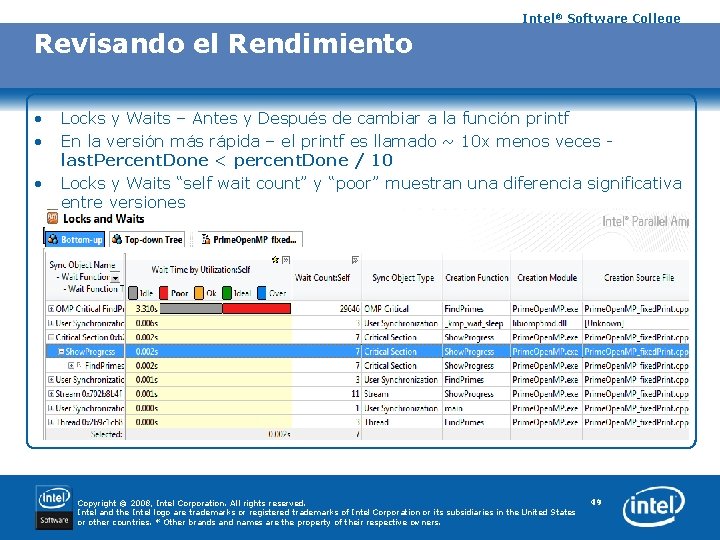Viewport: 720px width, 540px height.
Task: Collapse the Critical Section 0xb row
Action: coord(51,337)
